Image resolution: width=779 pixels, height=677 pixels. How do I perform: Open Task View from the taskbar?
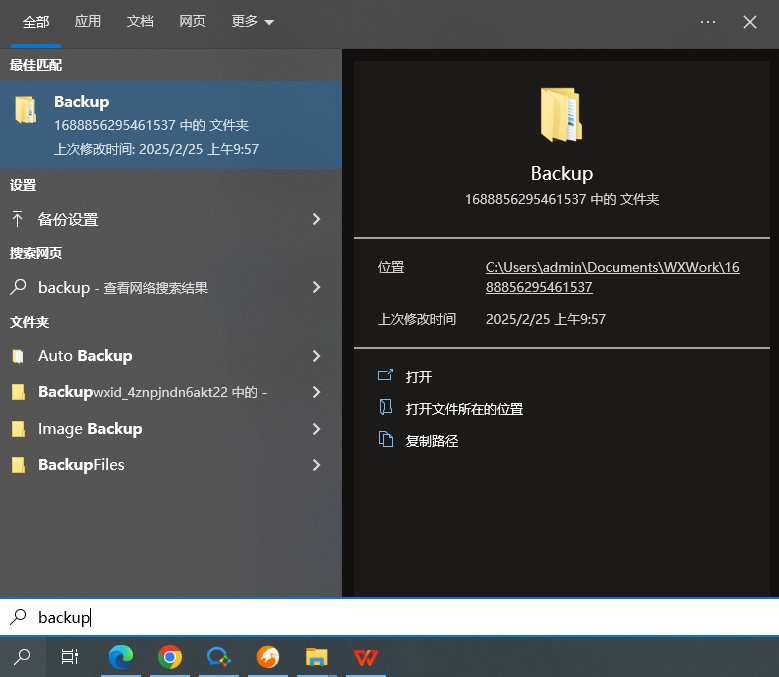(x=70, y=657)
